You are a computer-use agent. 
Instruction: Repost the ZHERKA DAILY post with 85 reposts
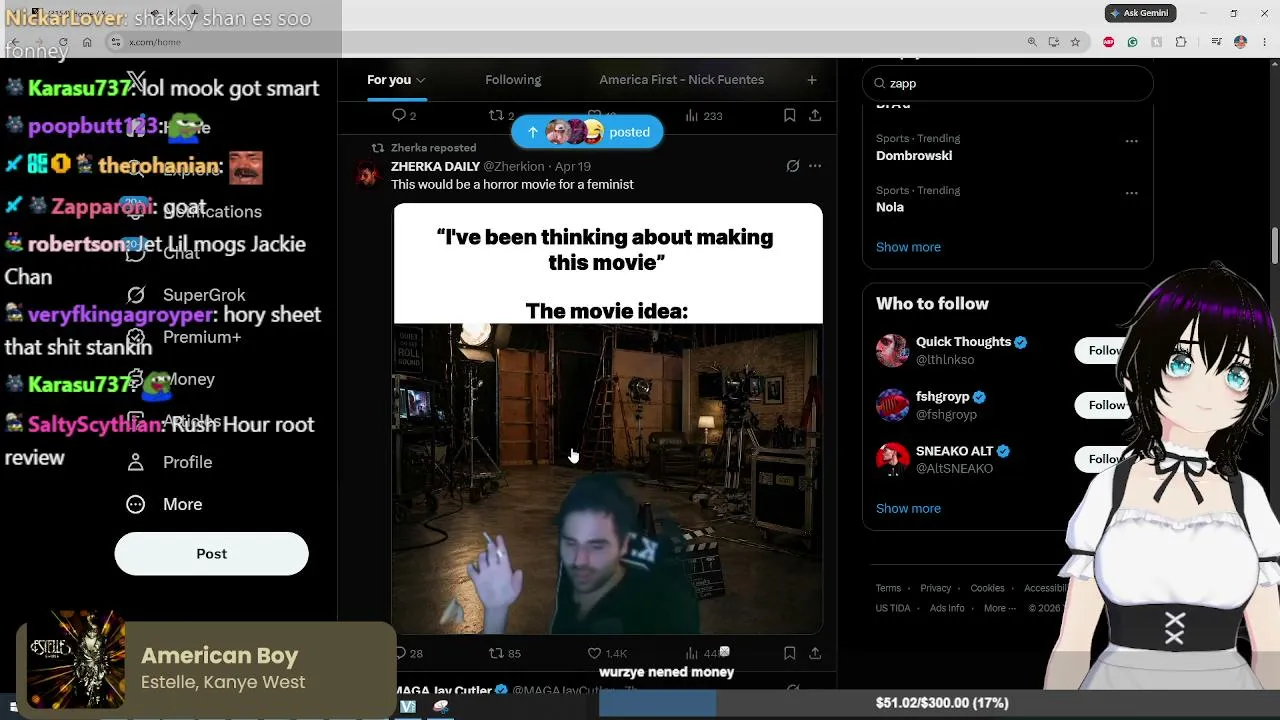click(x=504, y=653)
